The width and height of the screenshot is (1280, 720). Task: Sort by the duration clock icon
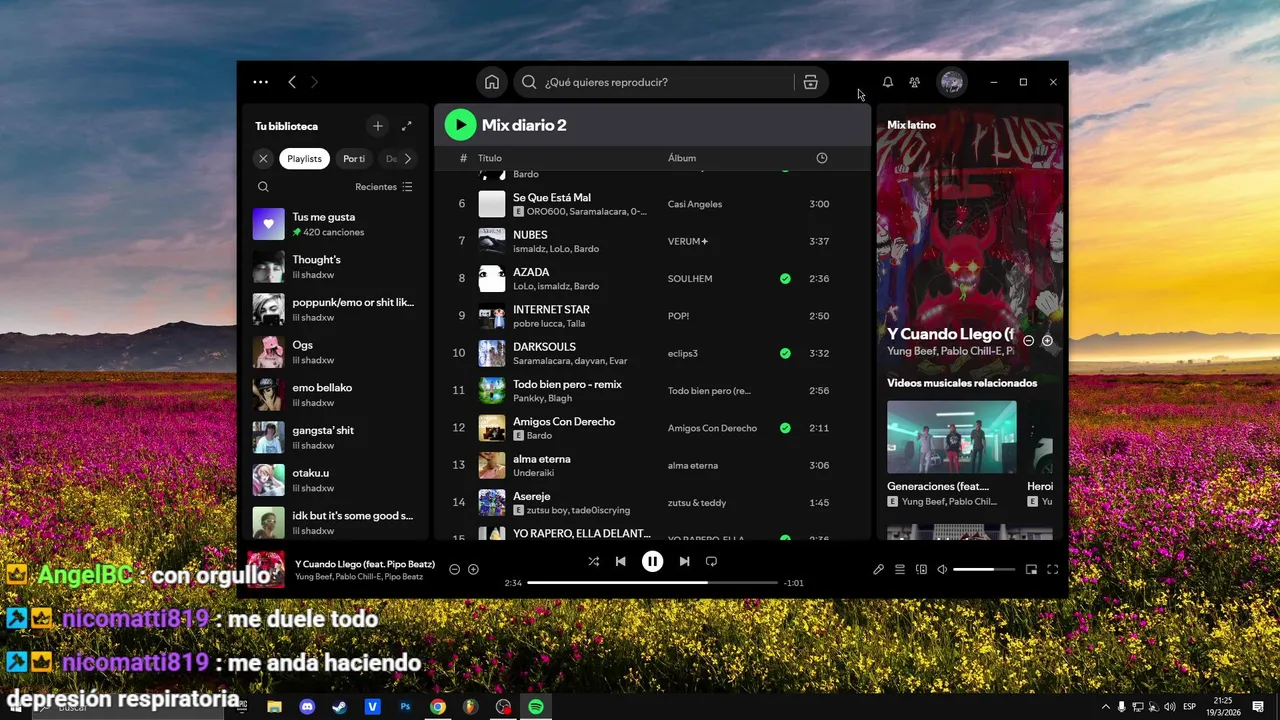coord(822,158)
